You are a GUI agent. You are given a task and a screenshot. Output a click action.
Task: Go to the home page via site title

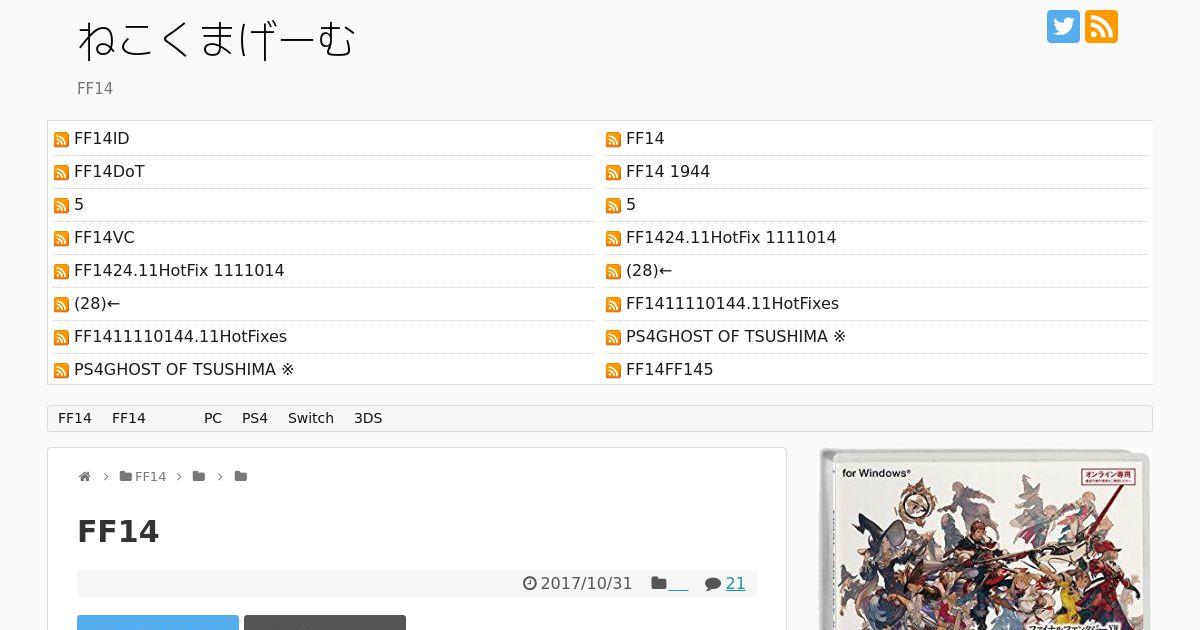pyautogui.click(x=216, y=40)
